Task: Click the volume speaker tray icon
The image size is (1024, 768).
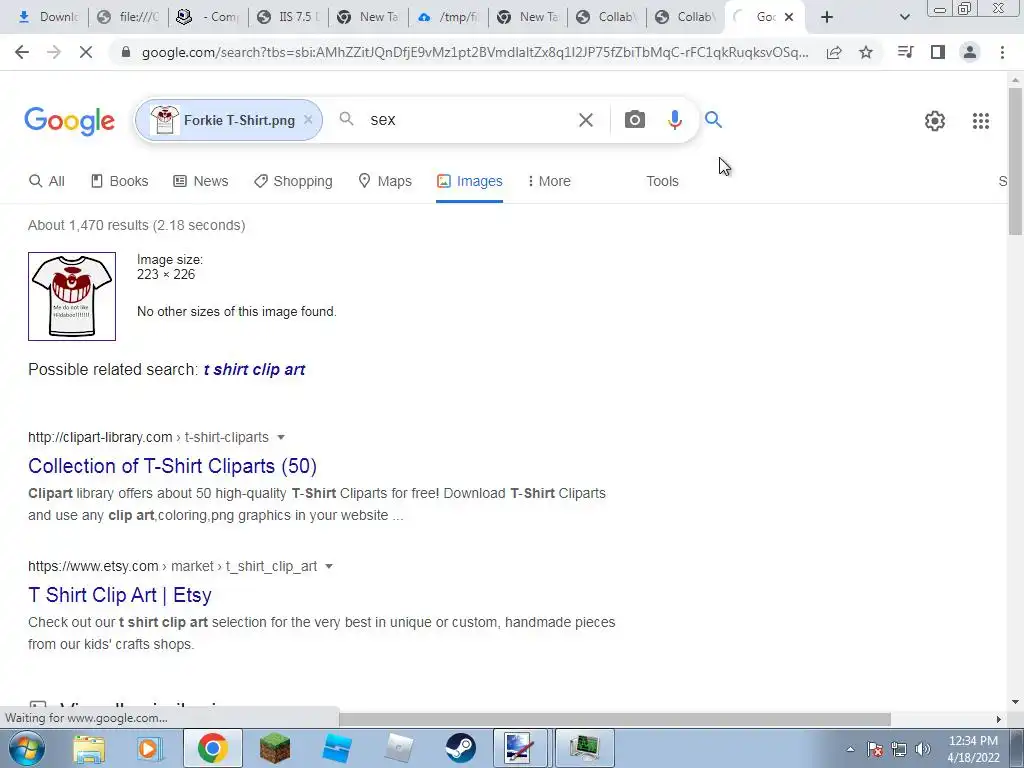Action: click(923, 749)
